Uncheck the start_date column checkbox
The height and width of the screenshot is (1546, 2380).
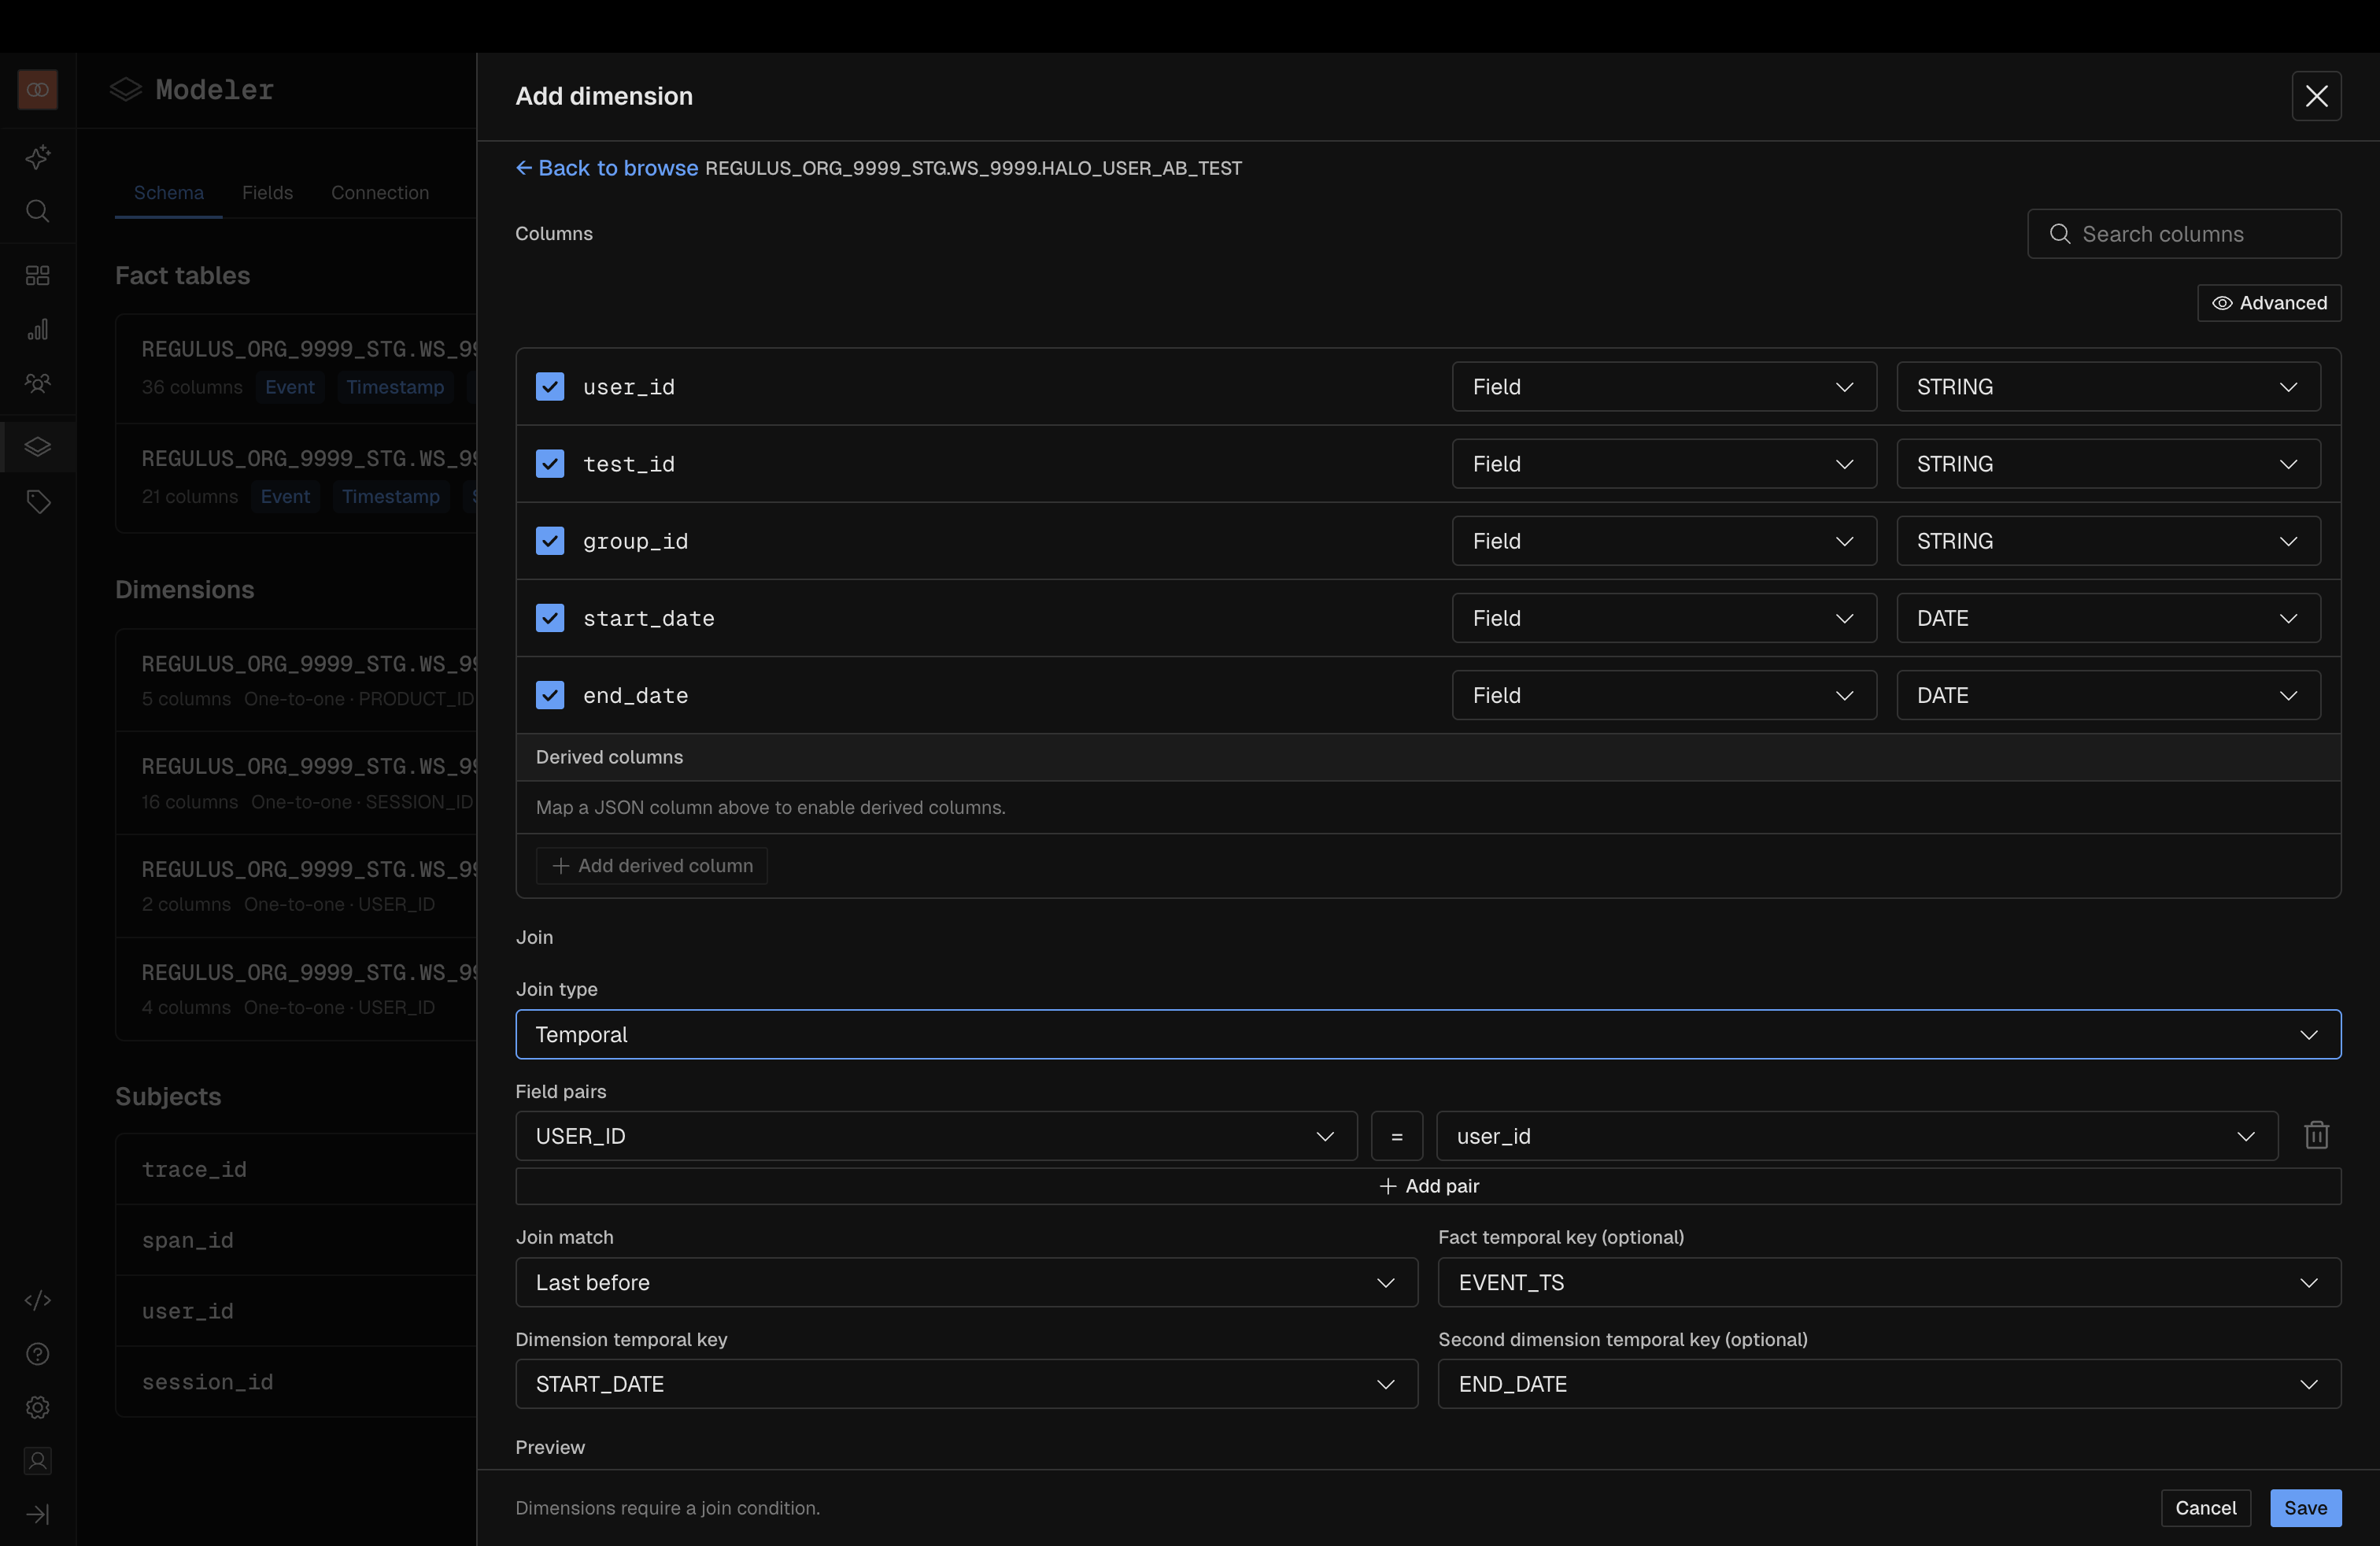(550, 618)
